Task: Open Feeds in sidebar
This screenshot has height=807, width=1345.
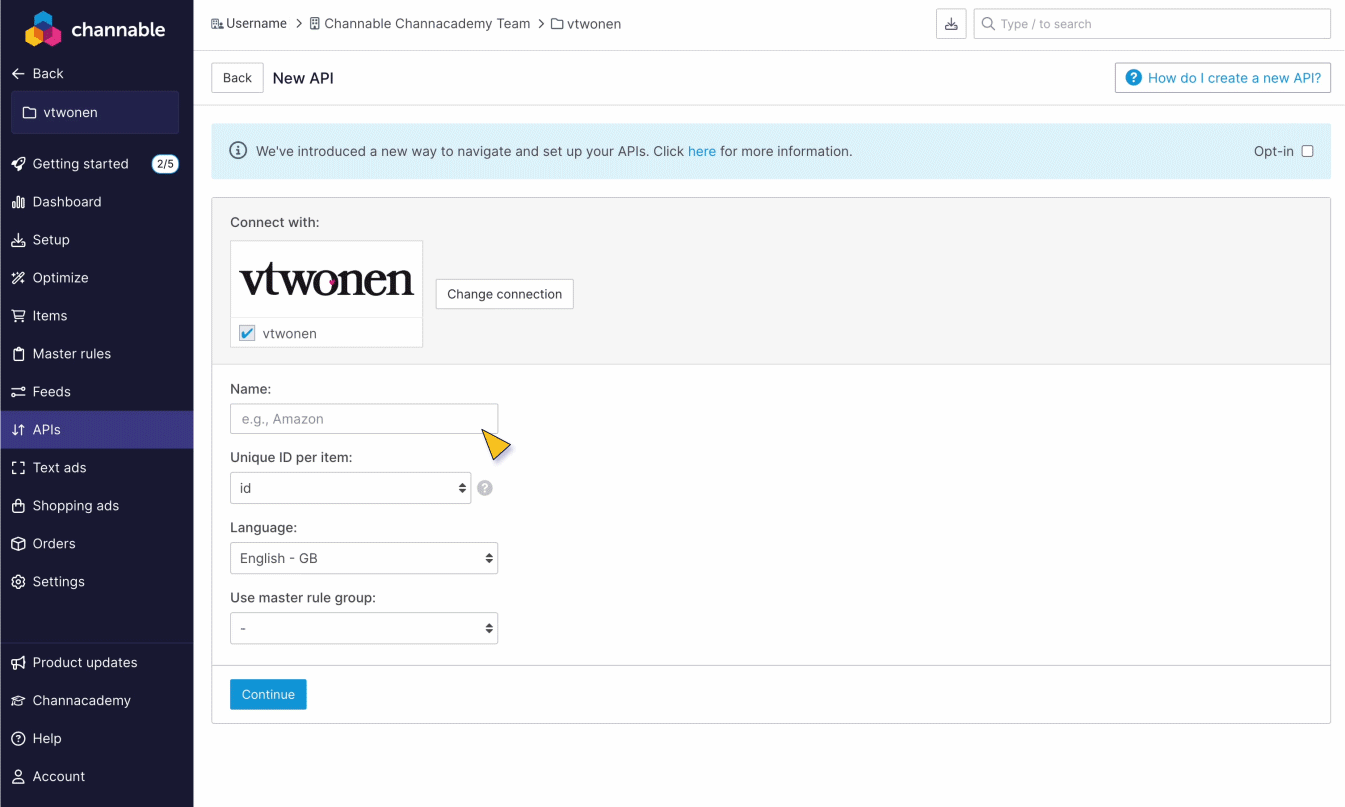Action: (51, 392)
